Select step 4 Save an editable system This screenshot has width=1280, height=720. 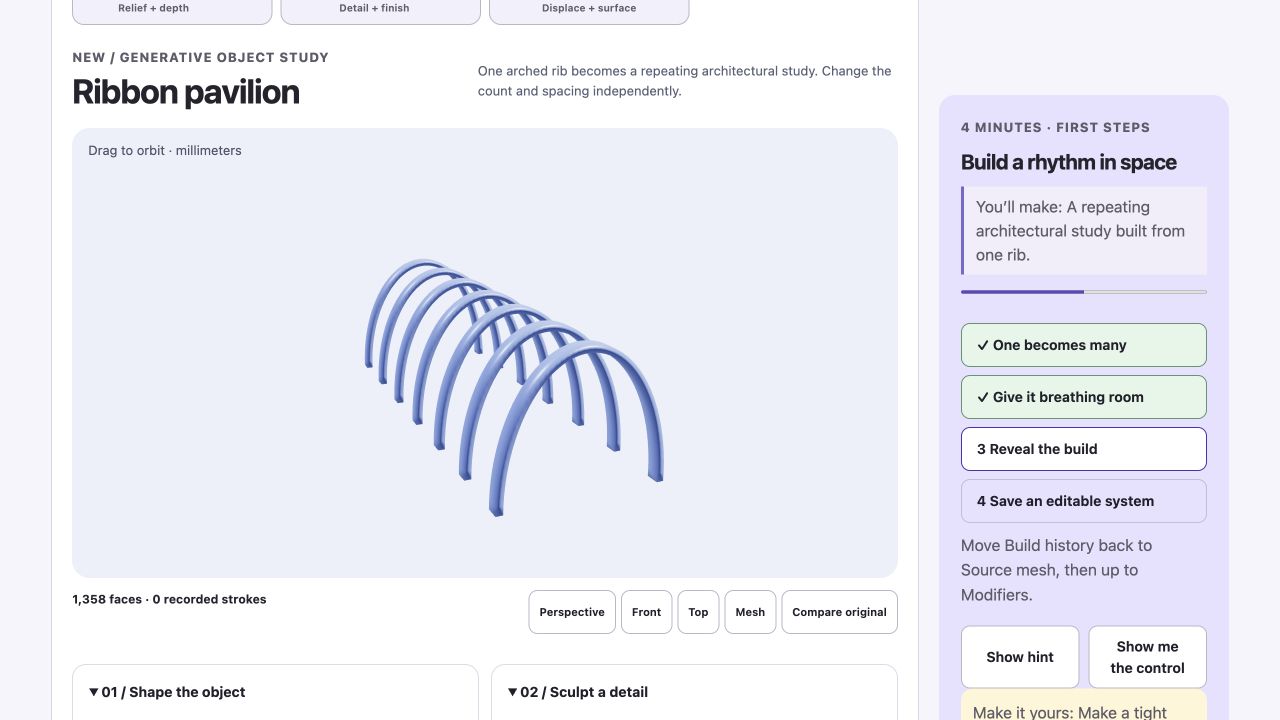[1084, 501]
